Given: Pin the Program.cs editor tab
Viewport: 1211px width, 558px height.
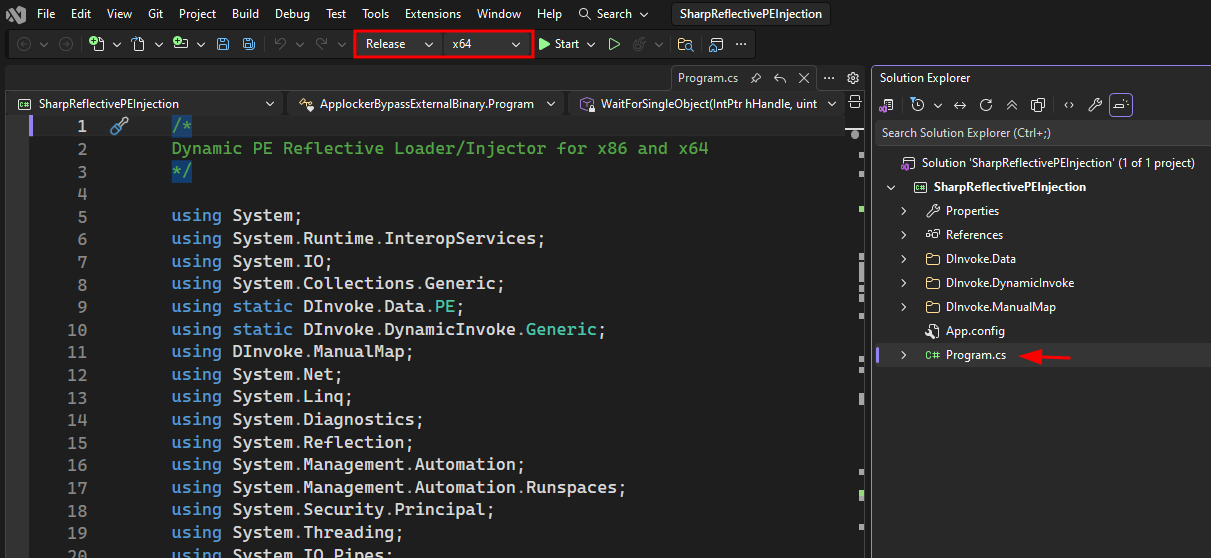Looking at the screenshot, I should pyautogui.click(x=756, y=78).
